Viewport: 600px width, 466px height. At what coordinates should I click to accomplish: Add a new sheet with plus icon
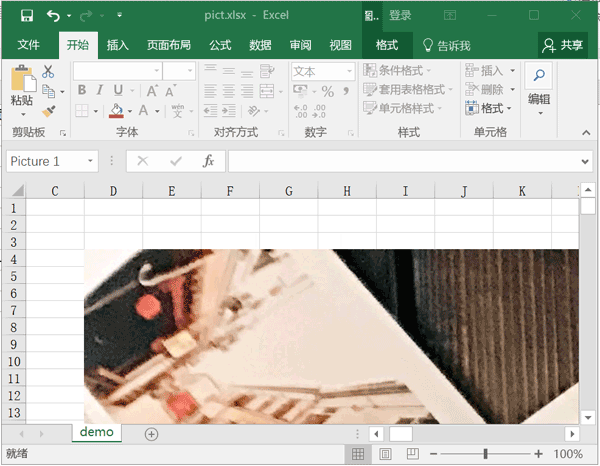151,434
